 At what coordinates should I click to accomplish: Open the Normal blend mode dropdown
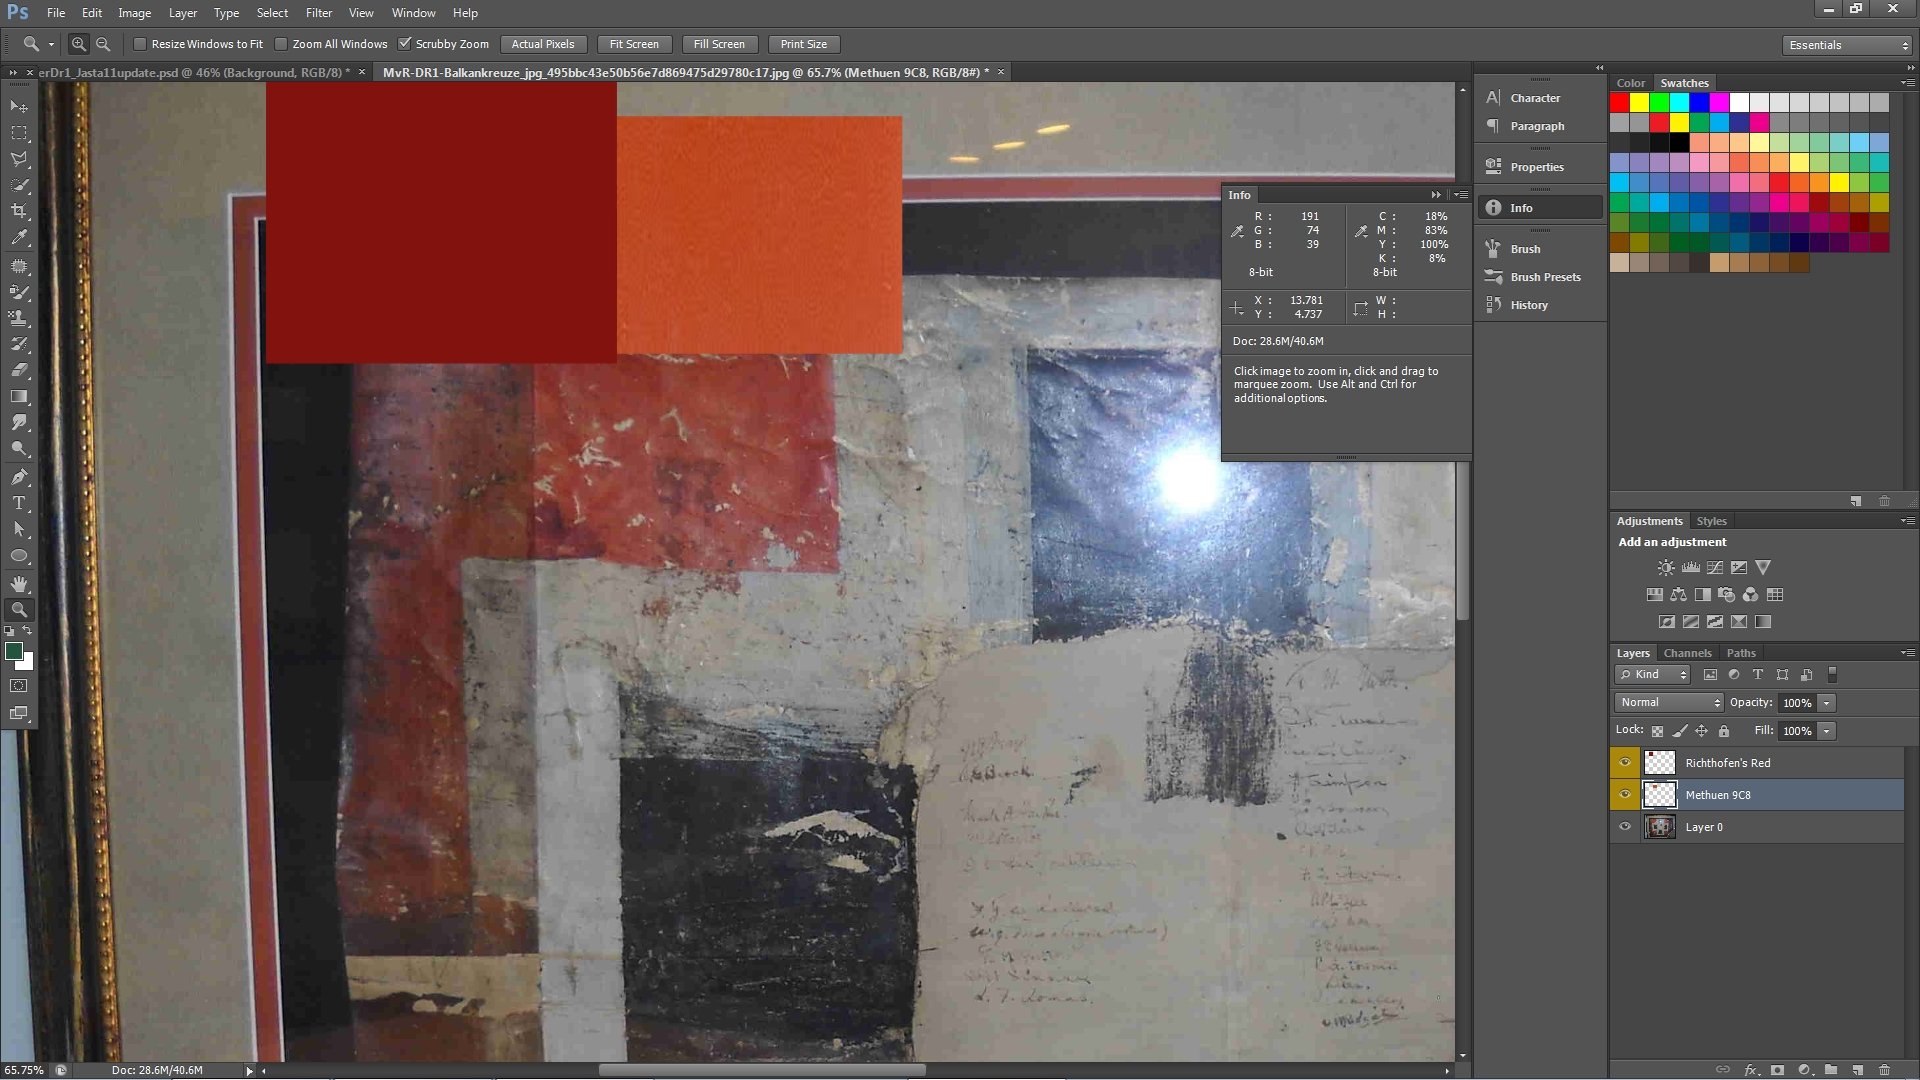pyautogui.click(x=1669, y=702)
